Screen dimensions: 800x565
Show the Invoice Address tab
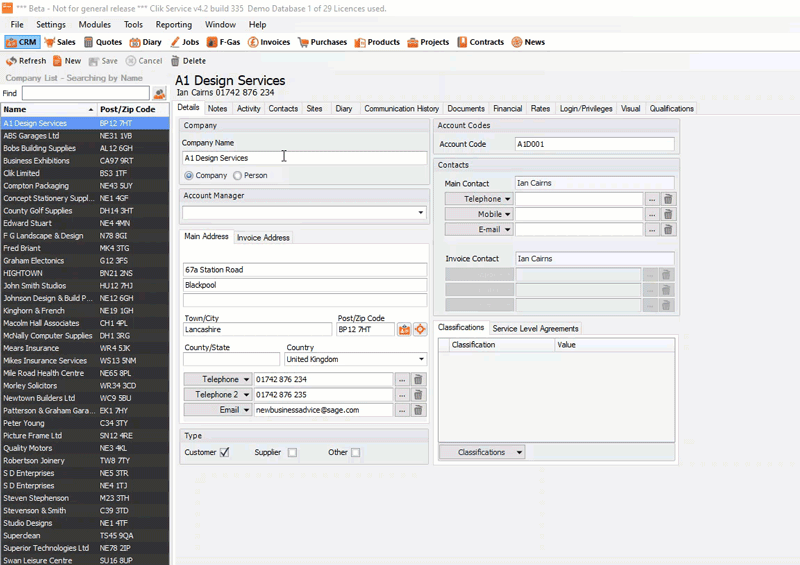pyautogui.click(x=263, y=238)
